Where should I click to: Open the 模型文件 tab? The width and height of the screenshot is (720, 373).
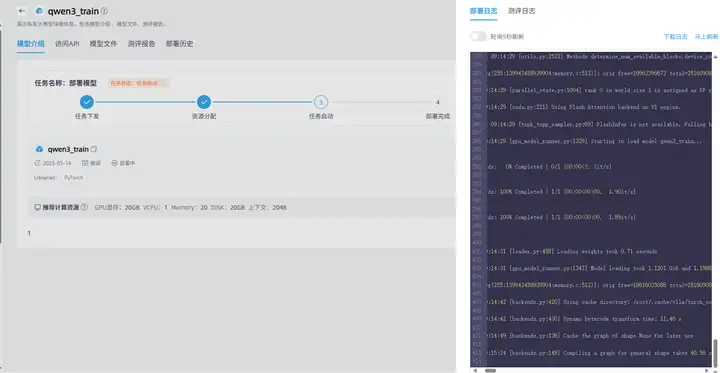click(103, 44)
